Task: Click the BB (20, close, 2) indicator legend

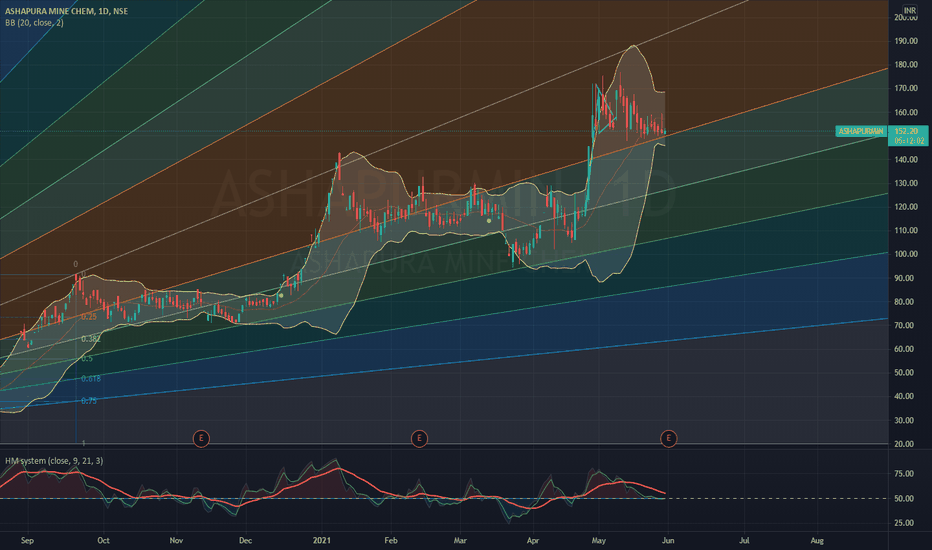Action: [x=34, y=23]
